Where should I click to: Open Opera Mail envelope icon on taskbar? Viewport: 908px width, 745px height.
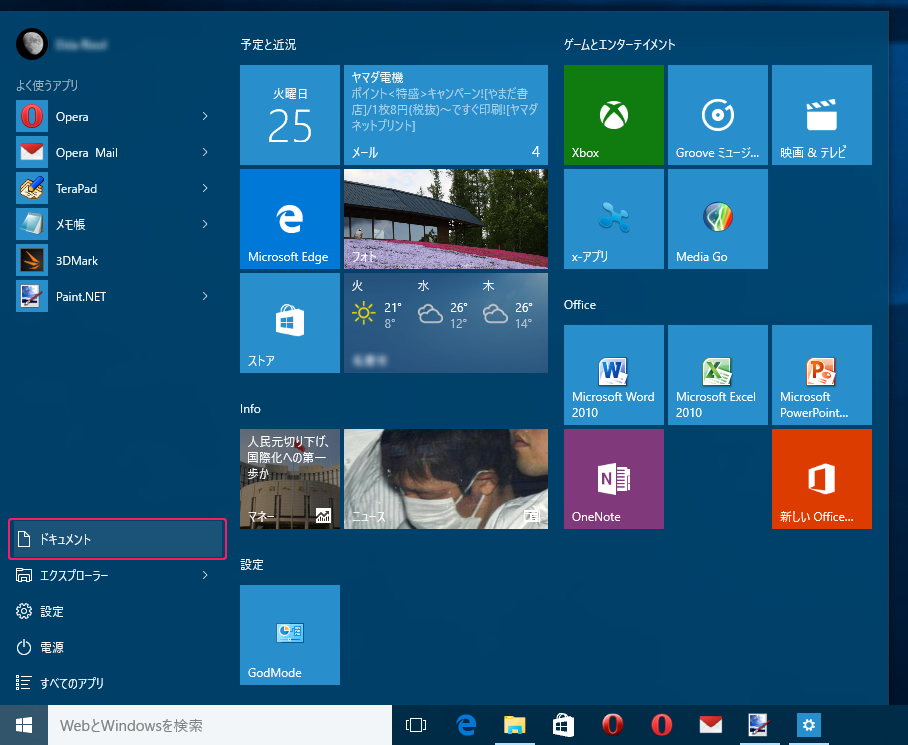711,725
